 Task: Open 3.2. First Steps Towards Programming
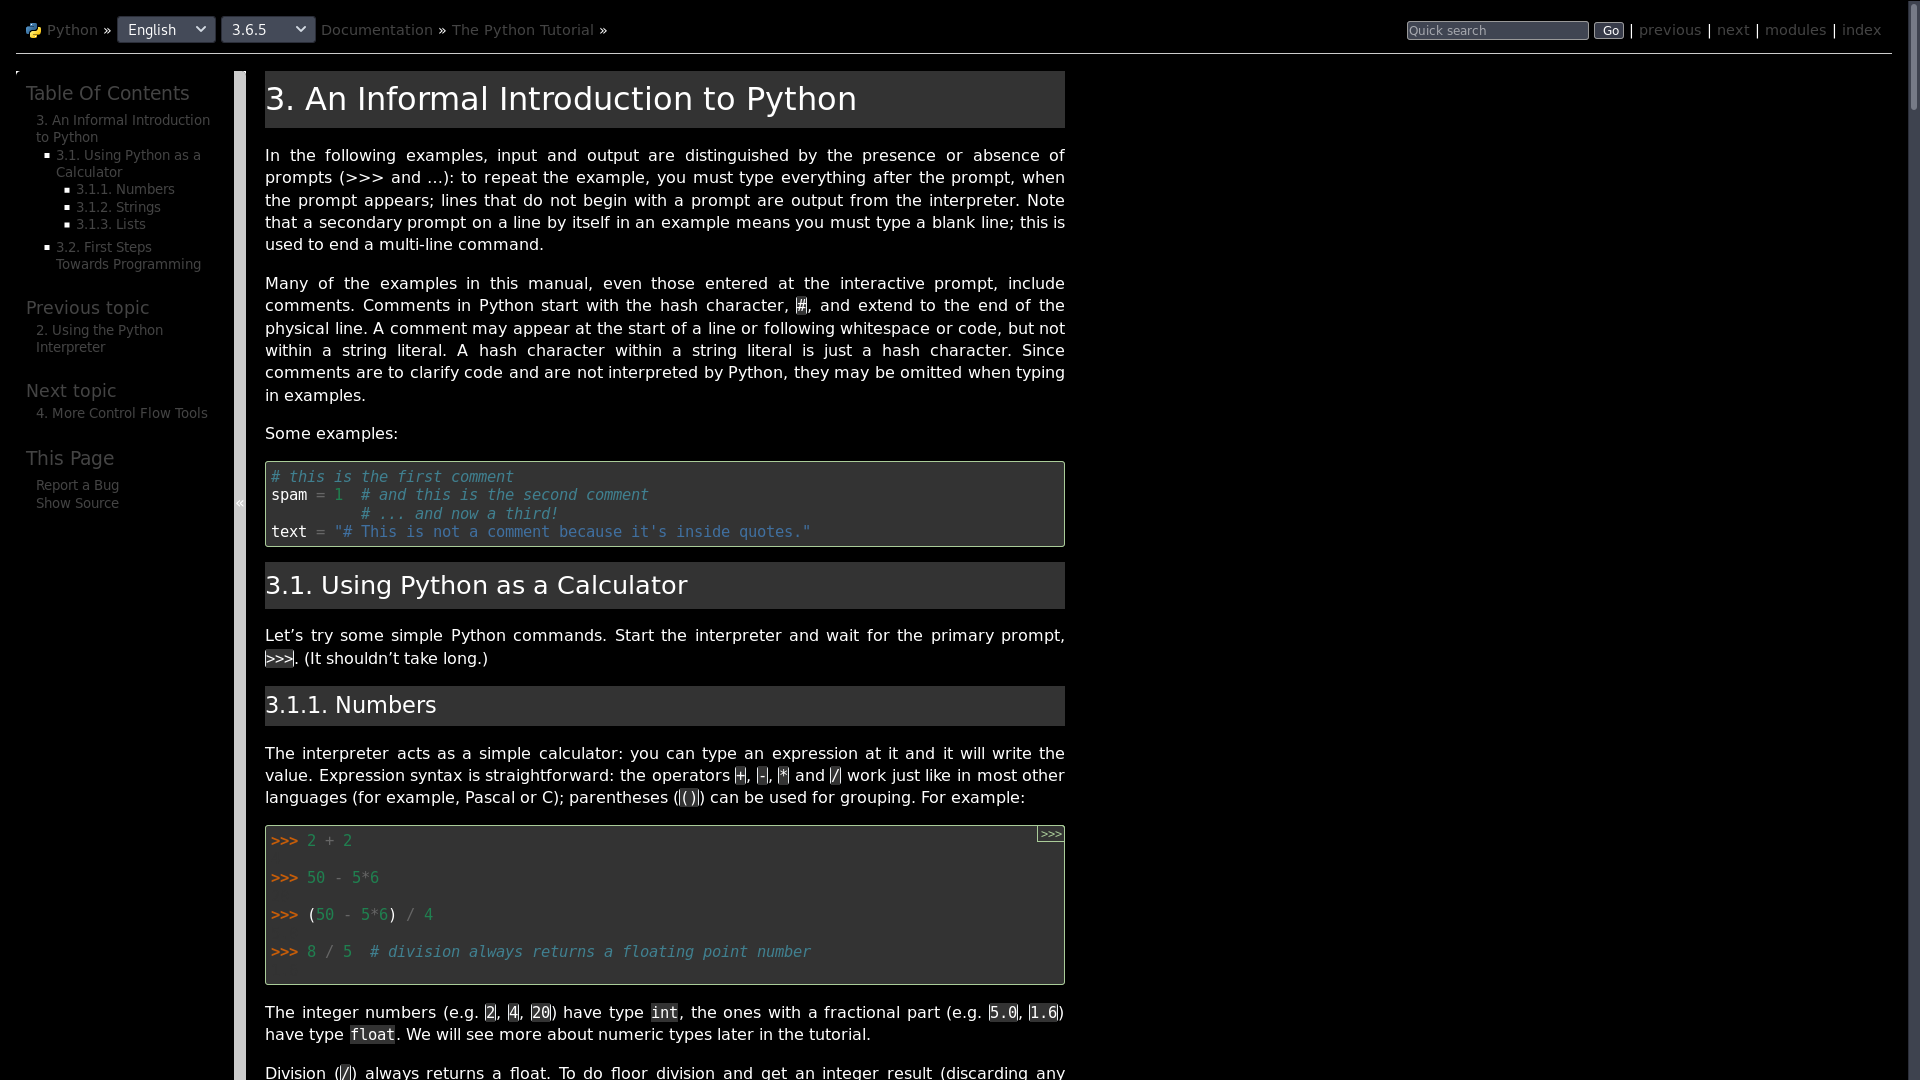tap(127, 255)
